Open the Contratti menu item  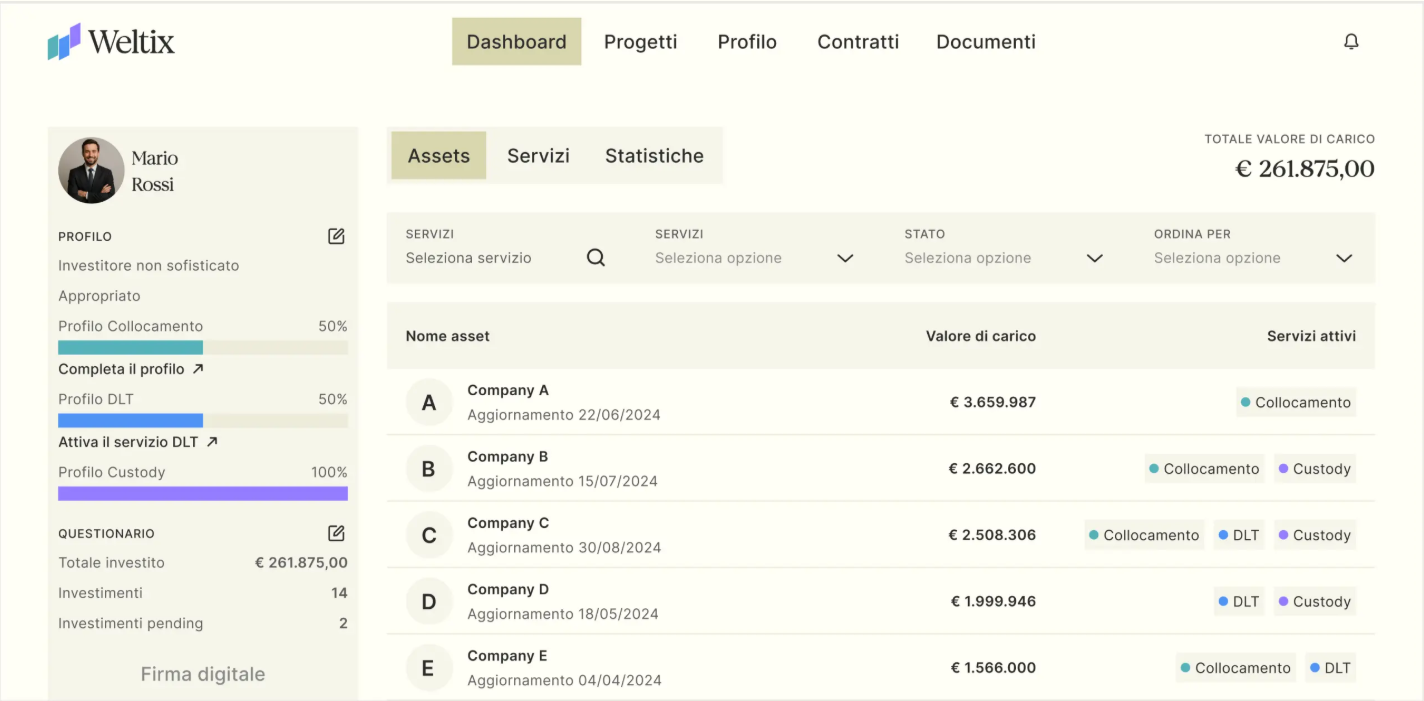(858, 41)
